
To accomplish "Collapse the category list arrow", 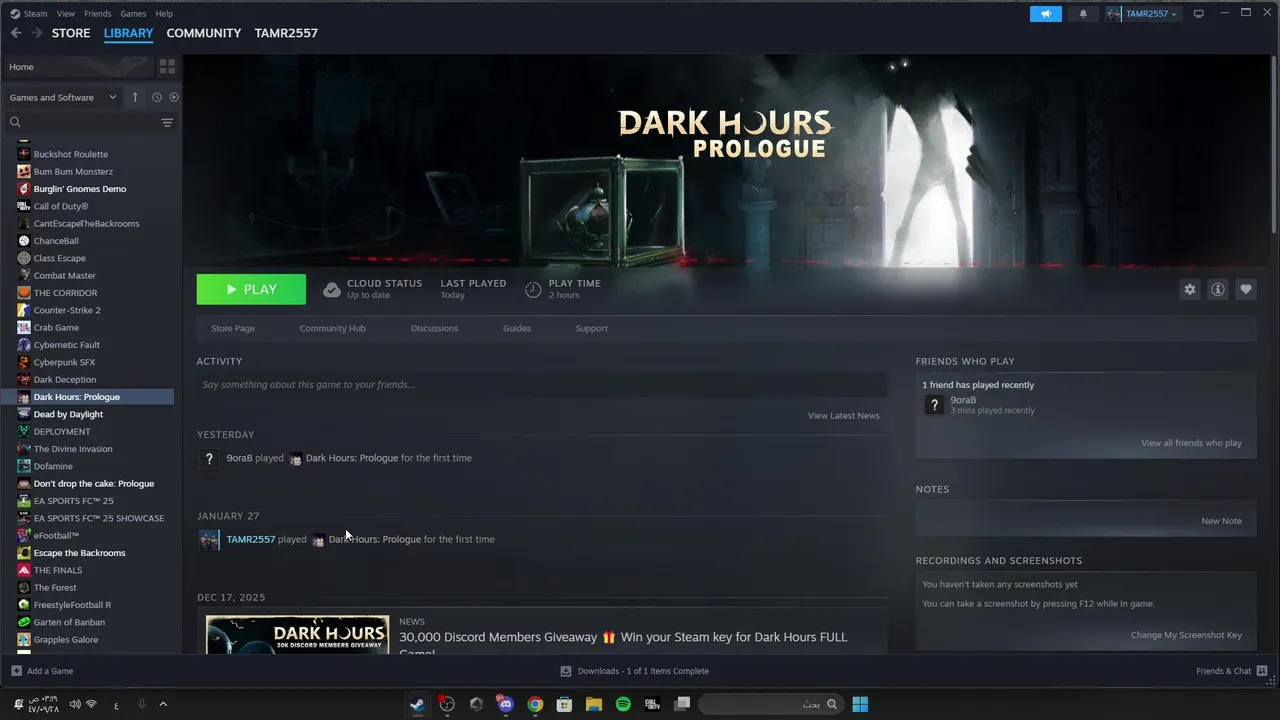I will 135,97.
